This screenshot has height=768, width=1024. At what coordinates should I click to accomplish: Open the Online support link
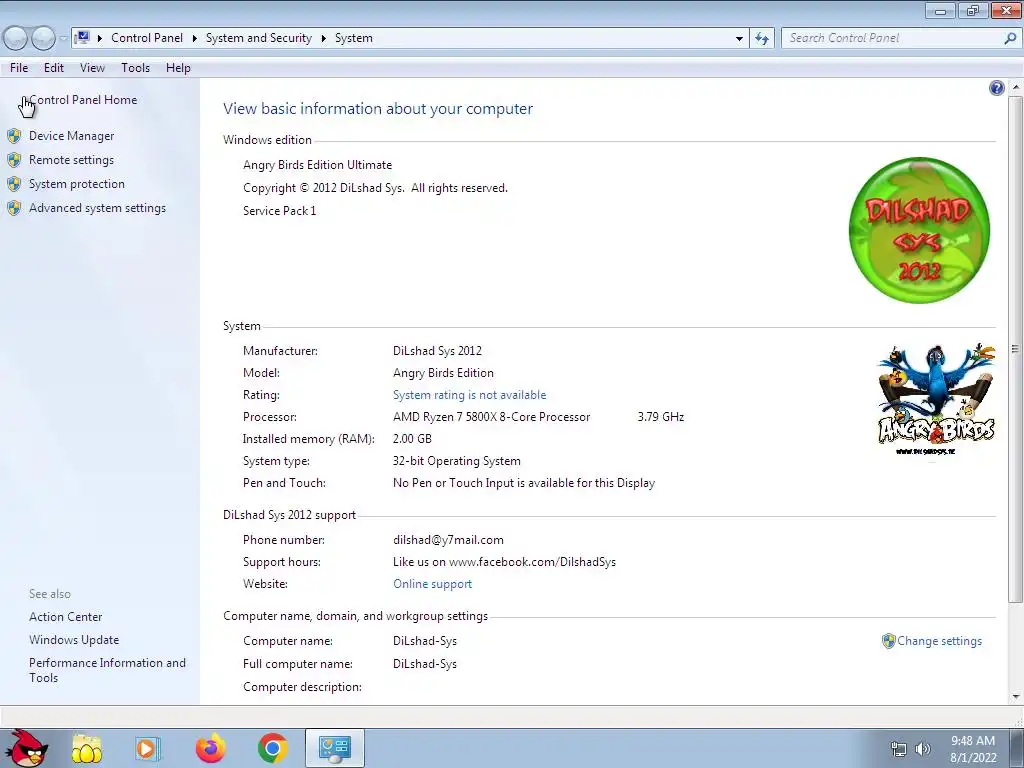432,584
